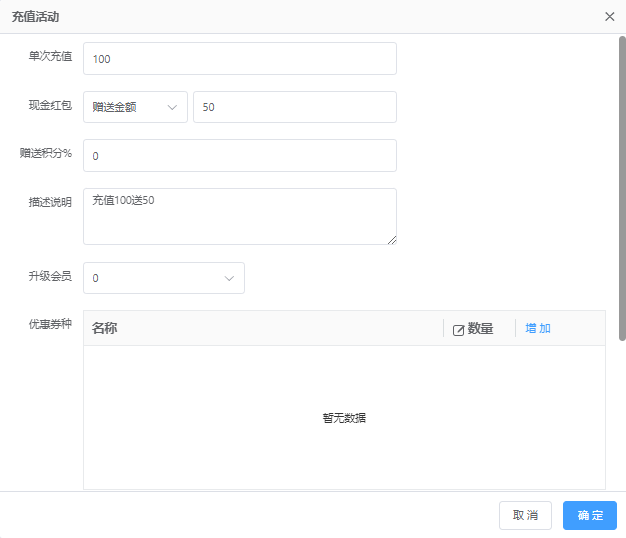Close the 充值活动 dialog with the X icon
This screenshot has width=626, height=538.
pos(610,17)
